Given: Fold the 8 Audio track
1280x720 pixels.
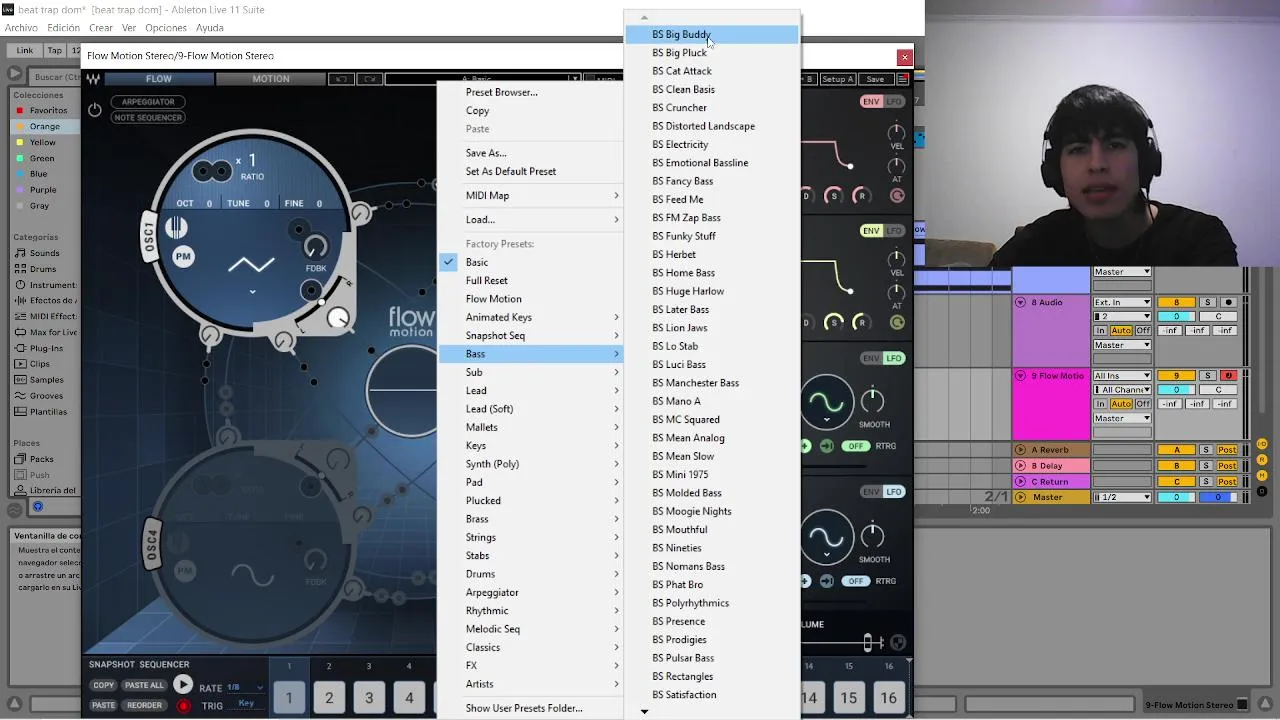Looking at the screenshot, I should [x=1020, y=302].
